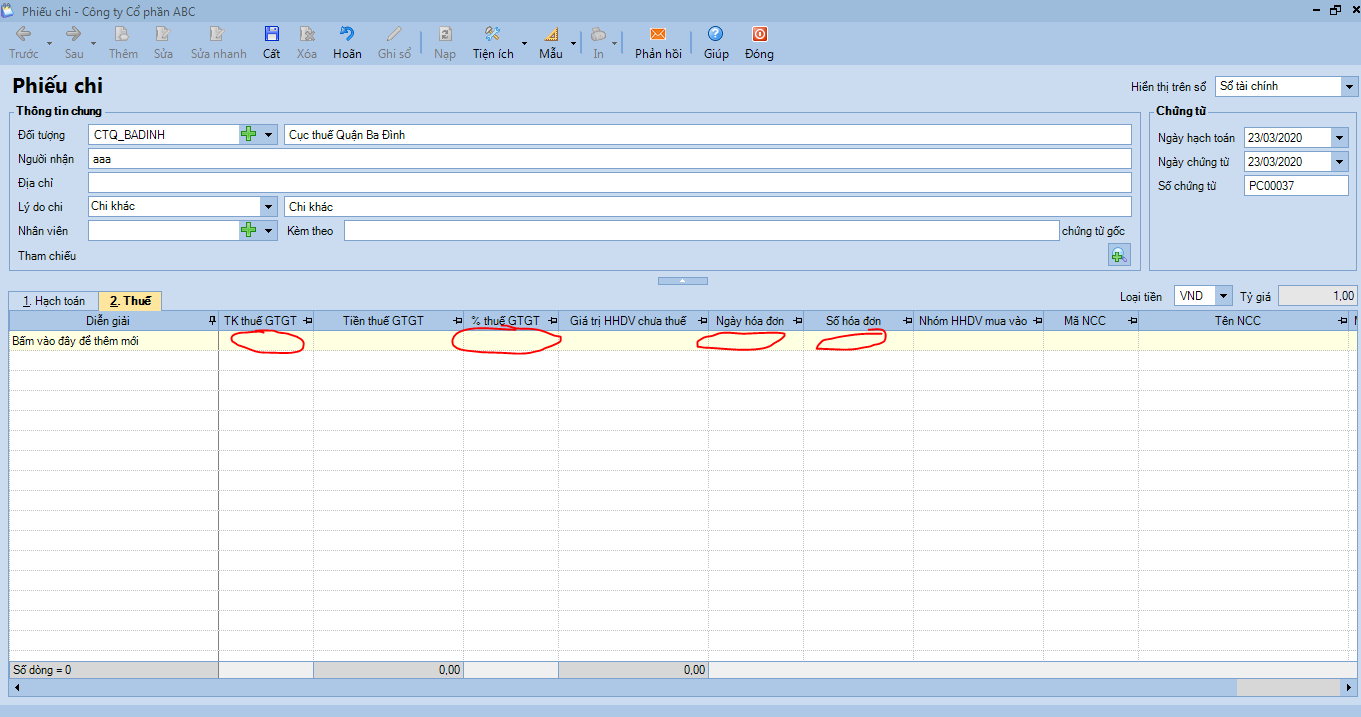Screen dimensions: 1361x717
Task: Open Giúp help icon
Action: tap(715, 35)
